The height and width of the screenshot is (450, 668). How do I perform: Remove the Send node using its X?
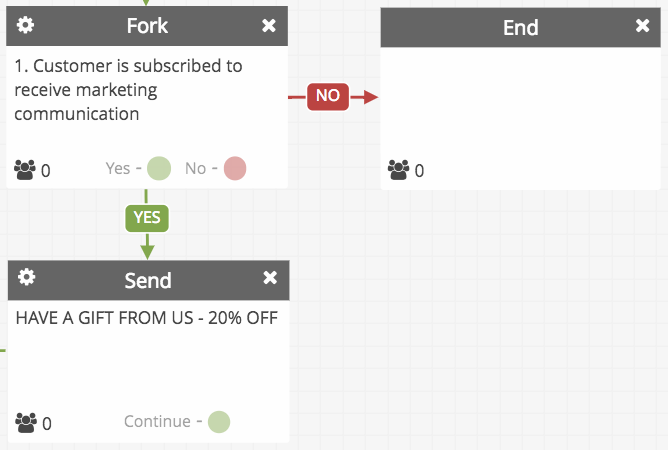click(270, 277)
